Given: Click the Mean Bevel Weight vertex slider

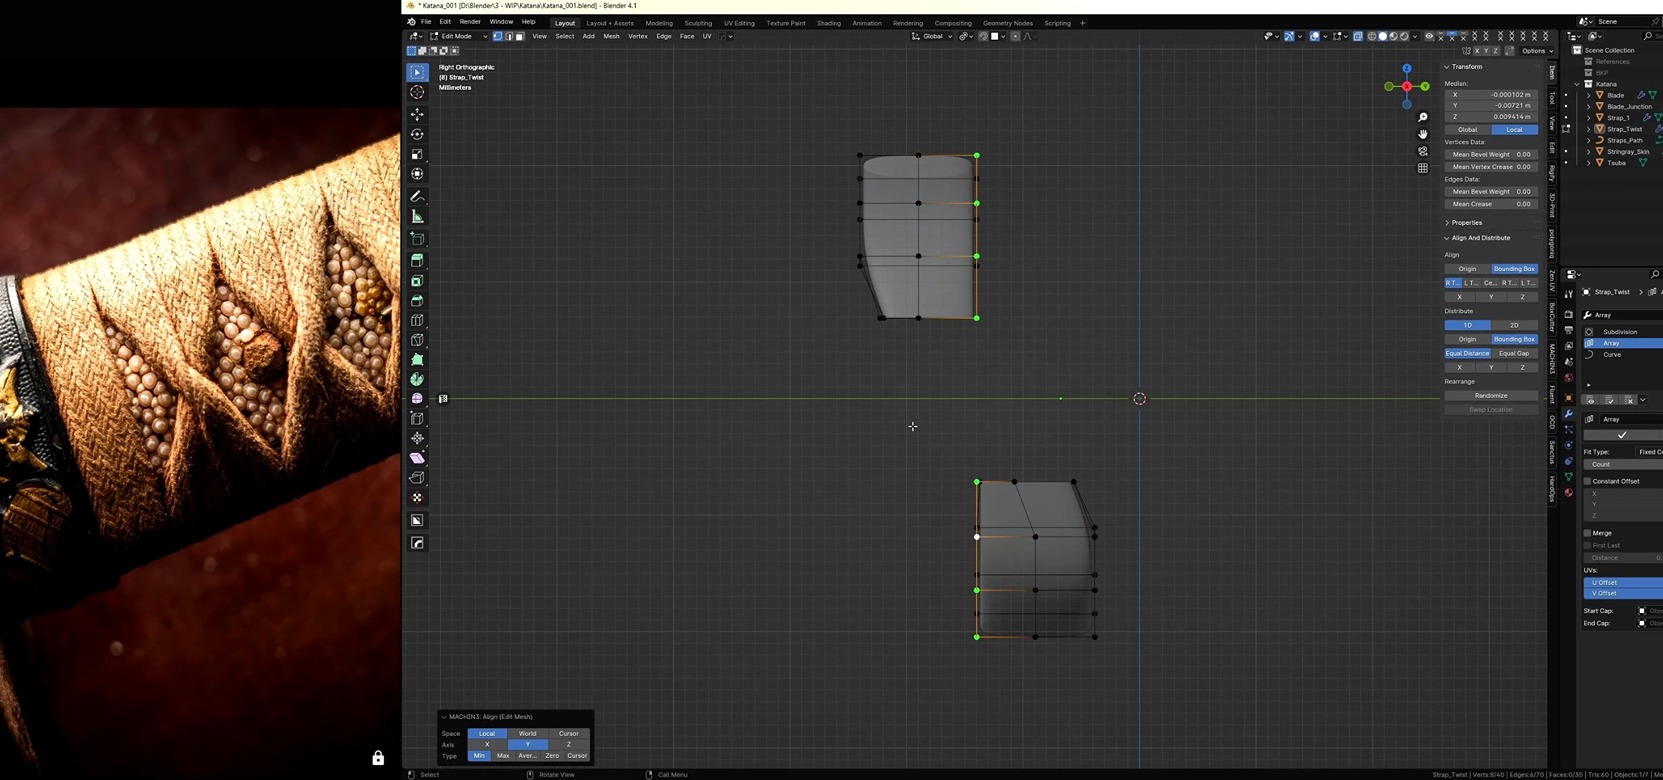Looking at the screenshot, I should 1490,154.
